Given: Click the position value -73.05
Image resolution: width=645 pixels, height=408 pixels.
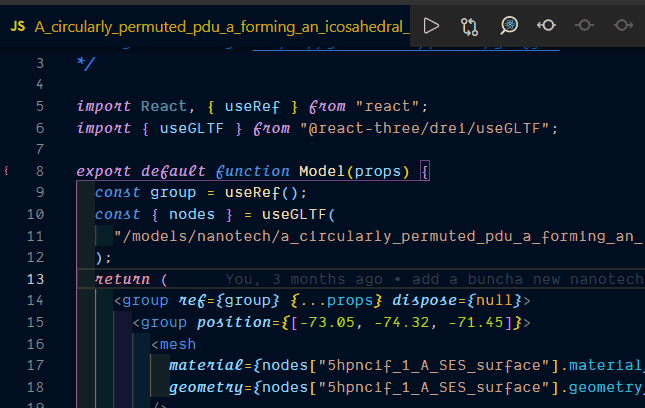Looking at the screenshot, I should 327,322.
